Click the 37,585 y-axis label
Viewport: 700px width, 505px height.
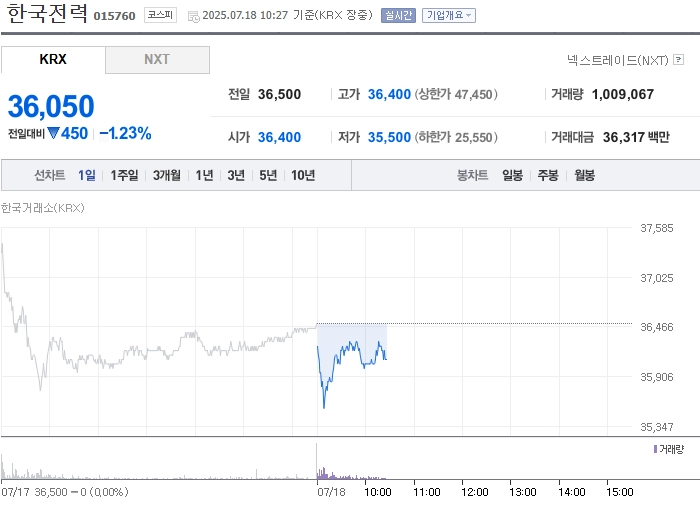(657, 228)
